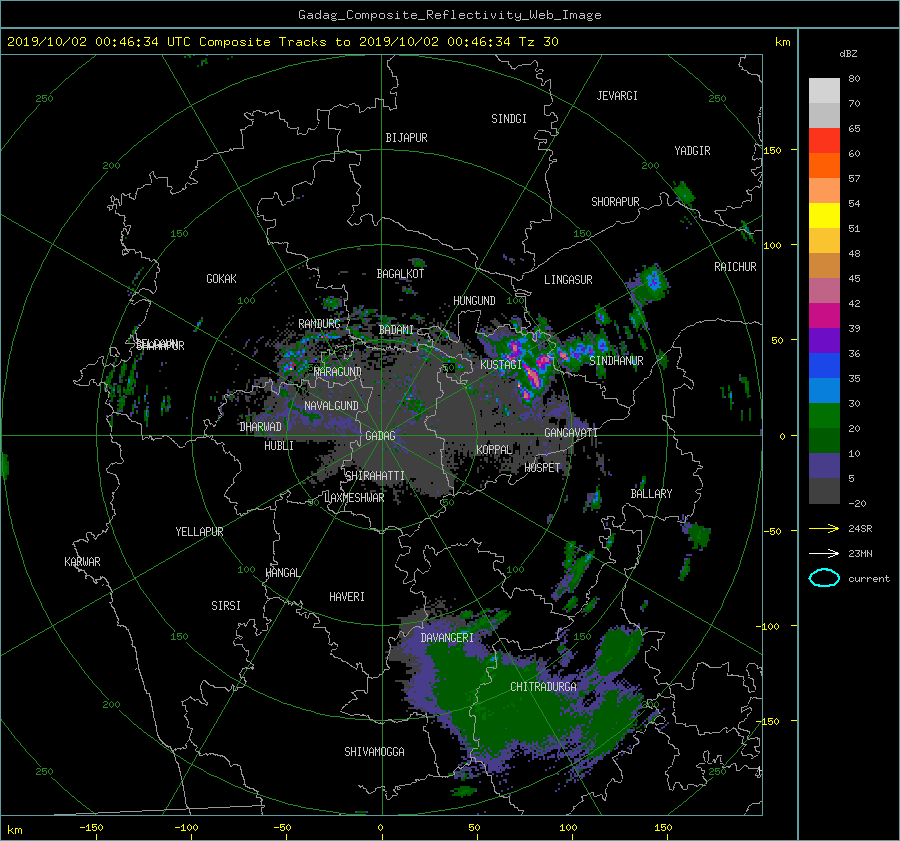Select the gray 70 dBZ legend swatch
The image size is (900, 841).
click(824, 115)
